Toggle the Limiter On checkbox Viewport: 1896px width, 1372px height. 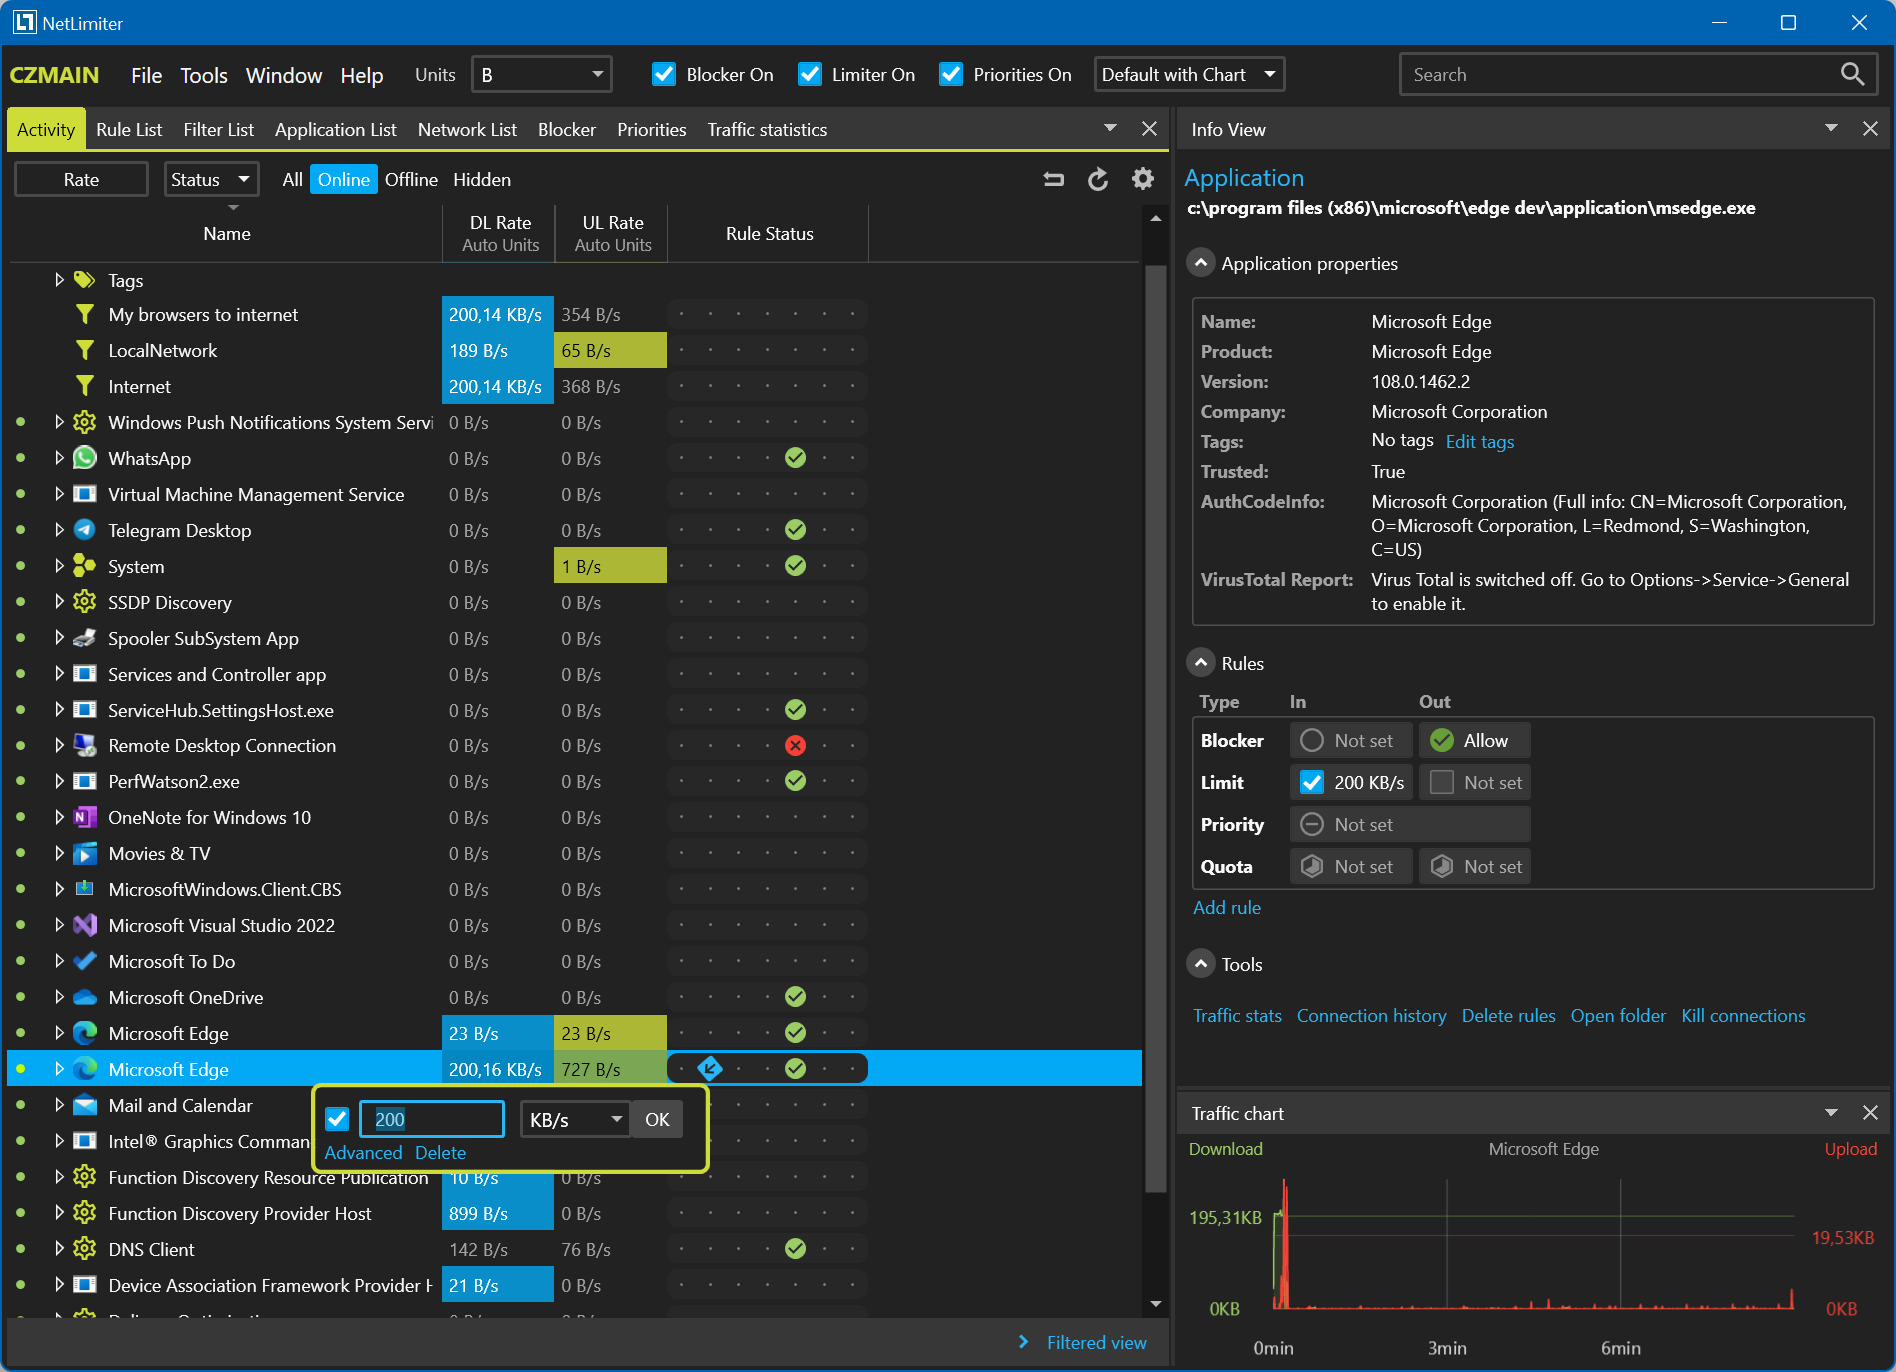pyautogui.click(x=810, y=75)
